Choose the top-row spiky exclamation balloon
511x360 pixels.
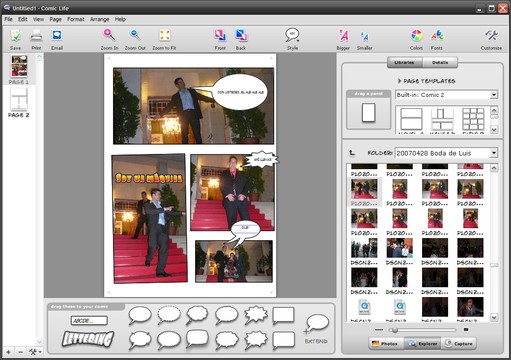point(255,315)
